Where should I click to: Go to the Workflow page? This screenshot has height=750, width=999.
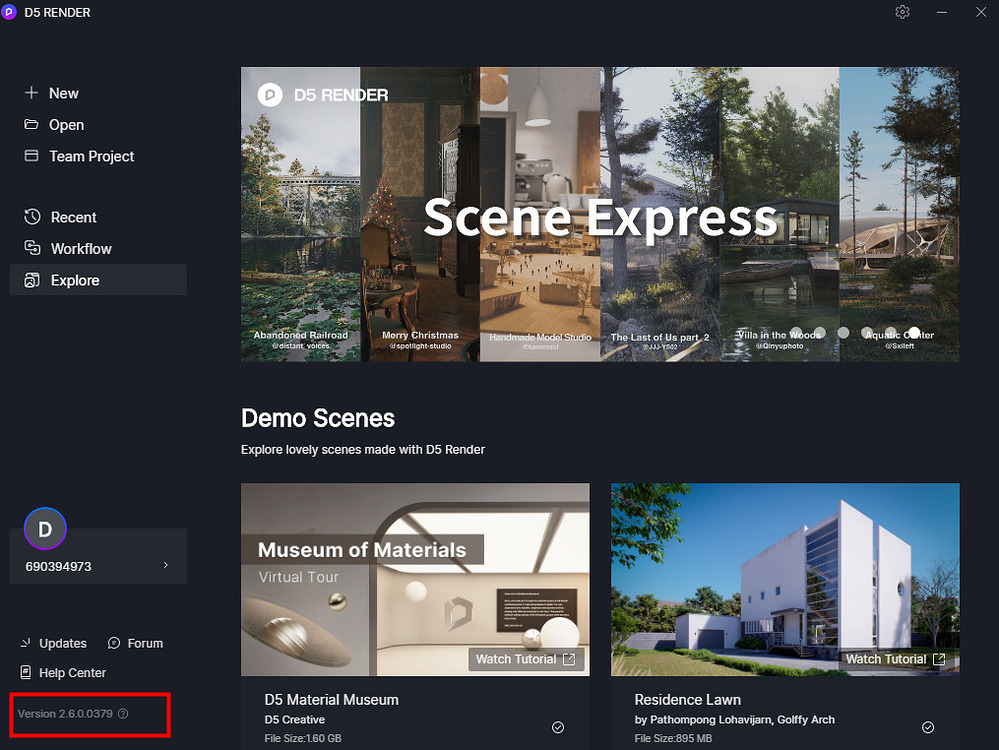[x=68, y=249]
